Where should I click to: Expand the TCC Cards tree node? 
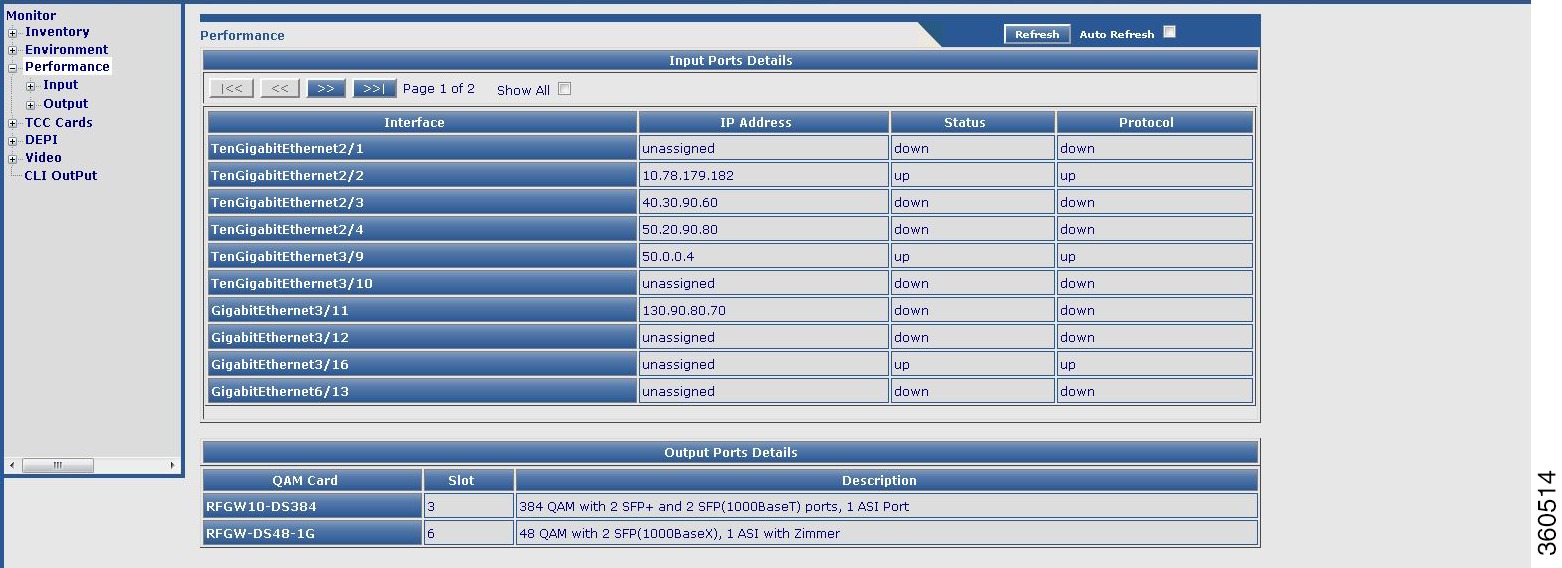point(13,123)
